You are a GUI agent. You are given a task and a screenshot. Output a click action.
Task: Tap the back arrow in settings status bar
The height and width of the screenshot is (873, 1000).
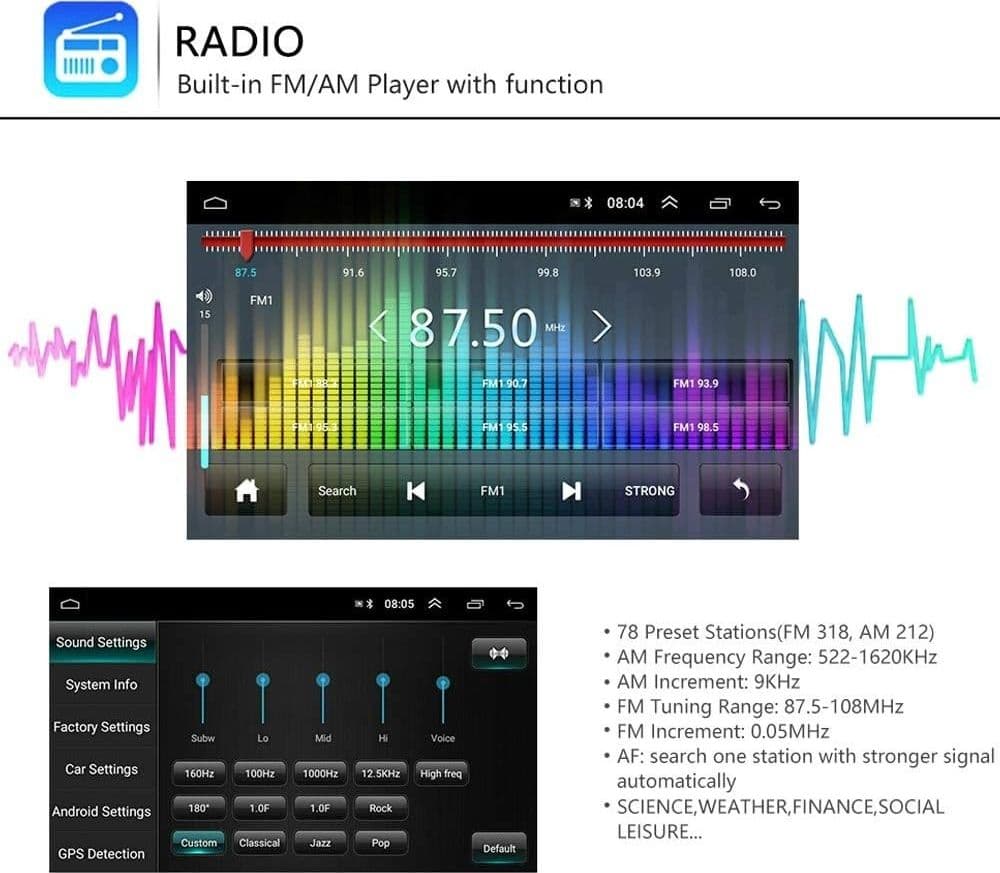point(515,604)
